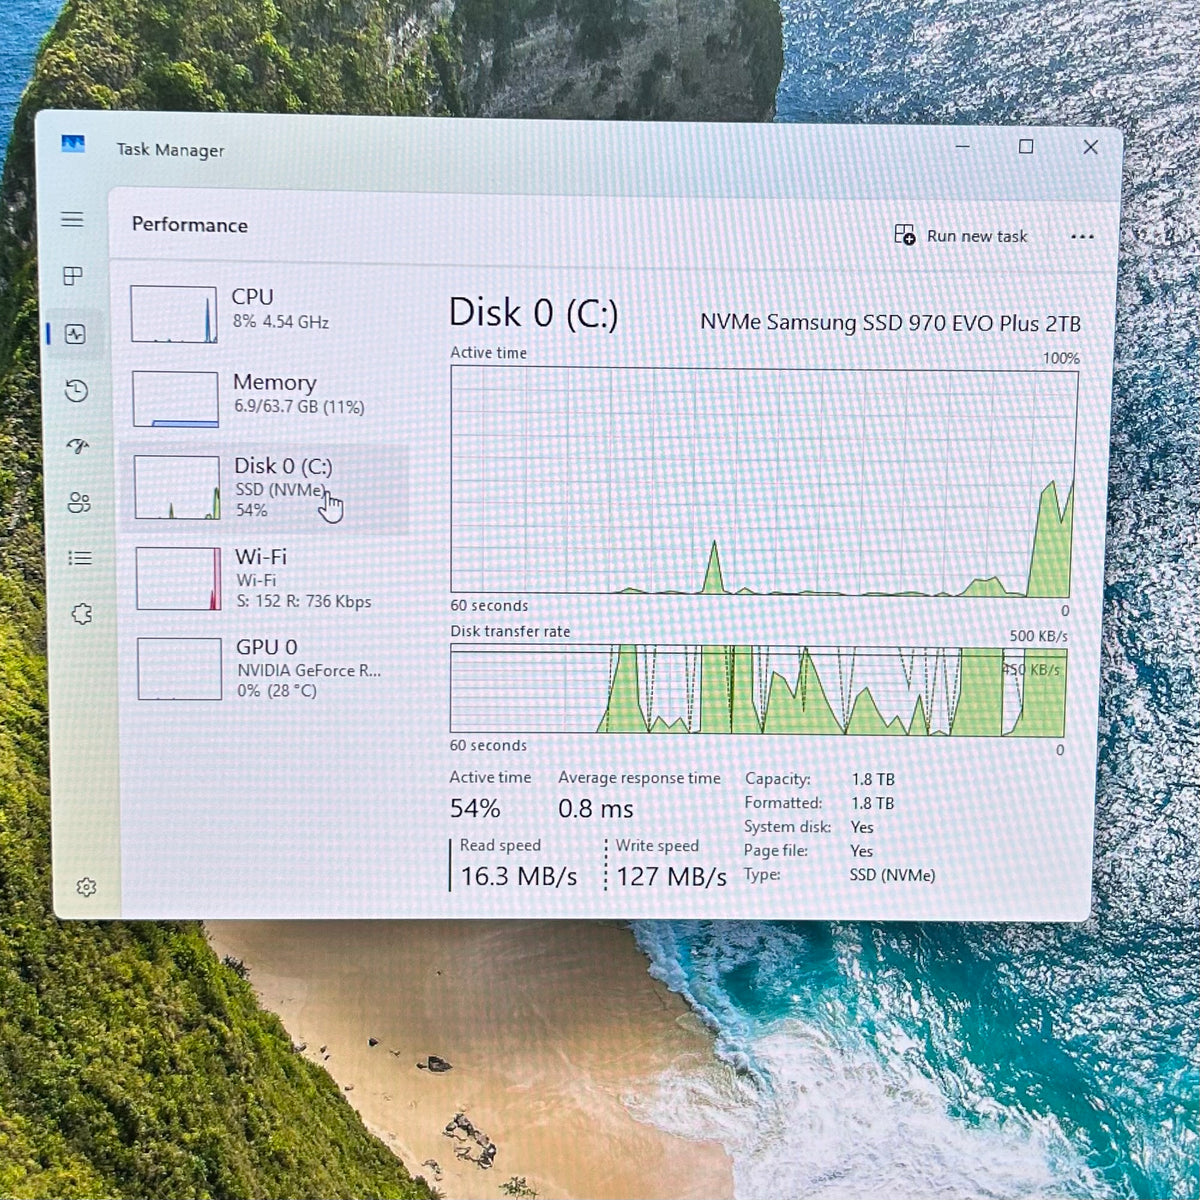Maximize the Task Manager window

1026,147
